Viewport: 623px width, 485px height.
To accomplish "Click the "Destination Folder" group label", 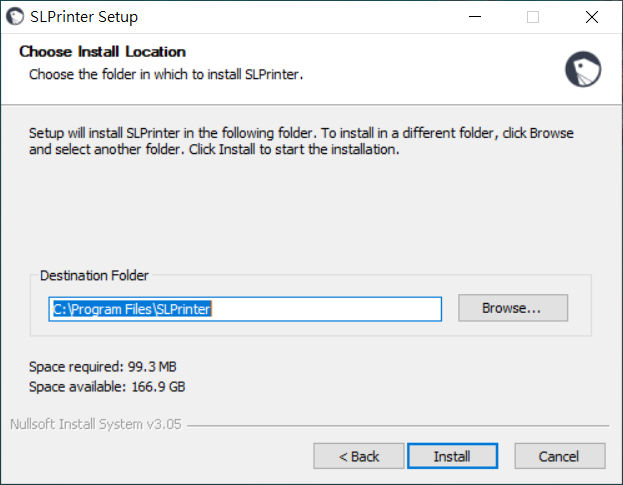I will pyautogui.click(x=94, y=275).
